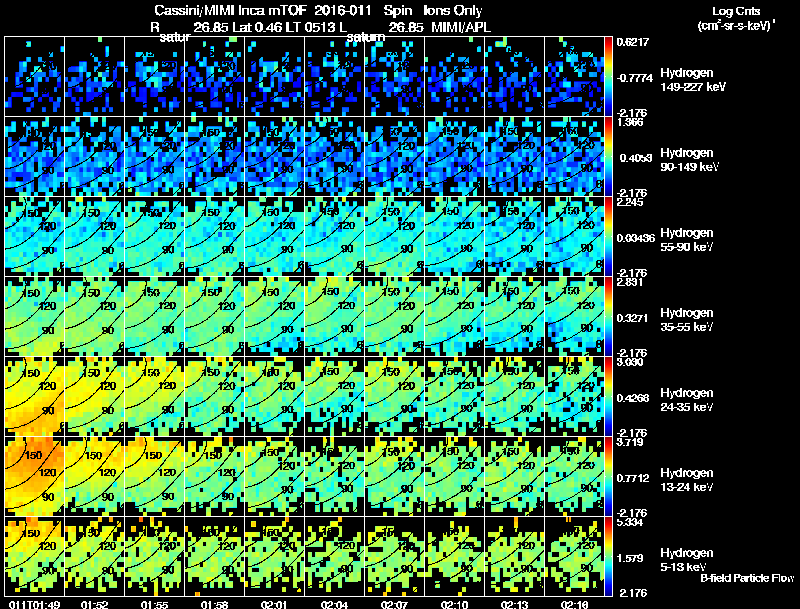Viewport: 800px width, 609px height.
Task: Select the Hydrogen 5-13 keV panel at 02:10
Action: coord(455,556)
